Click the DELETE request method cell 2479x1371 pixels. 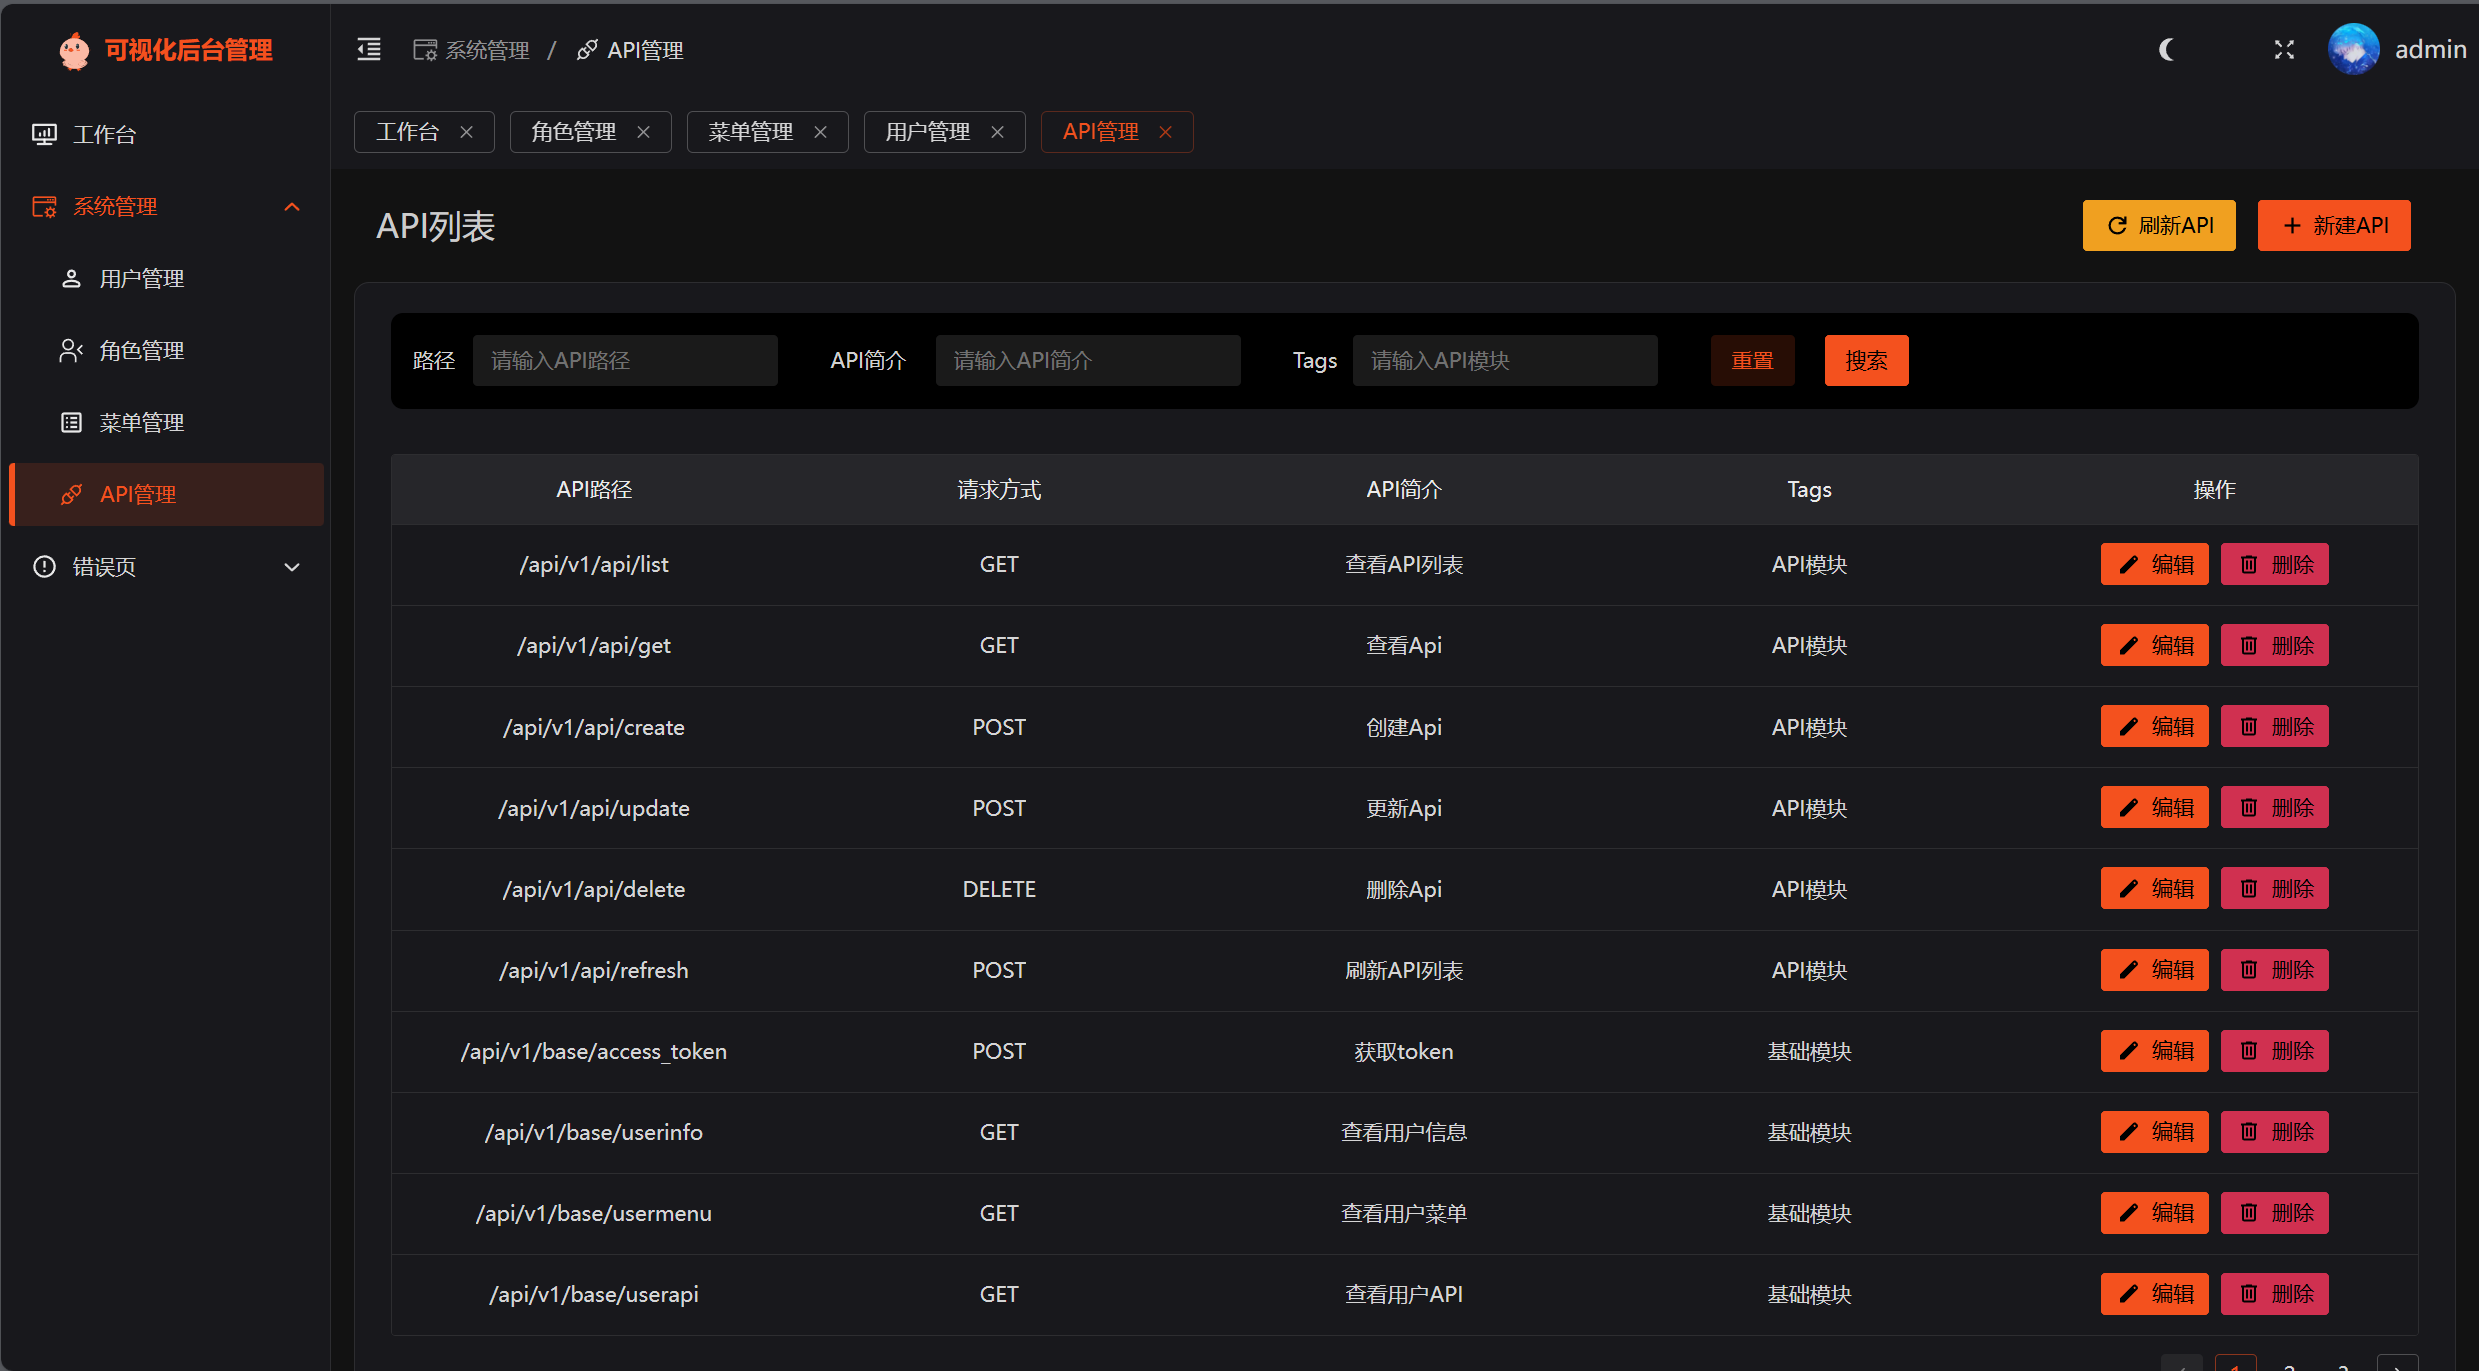(x=999, y=890)
